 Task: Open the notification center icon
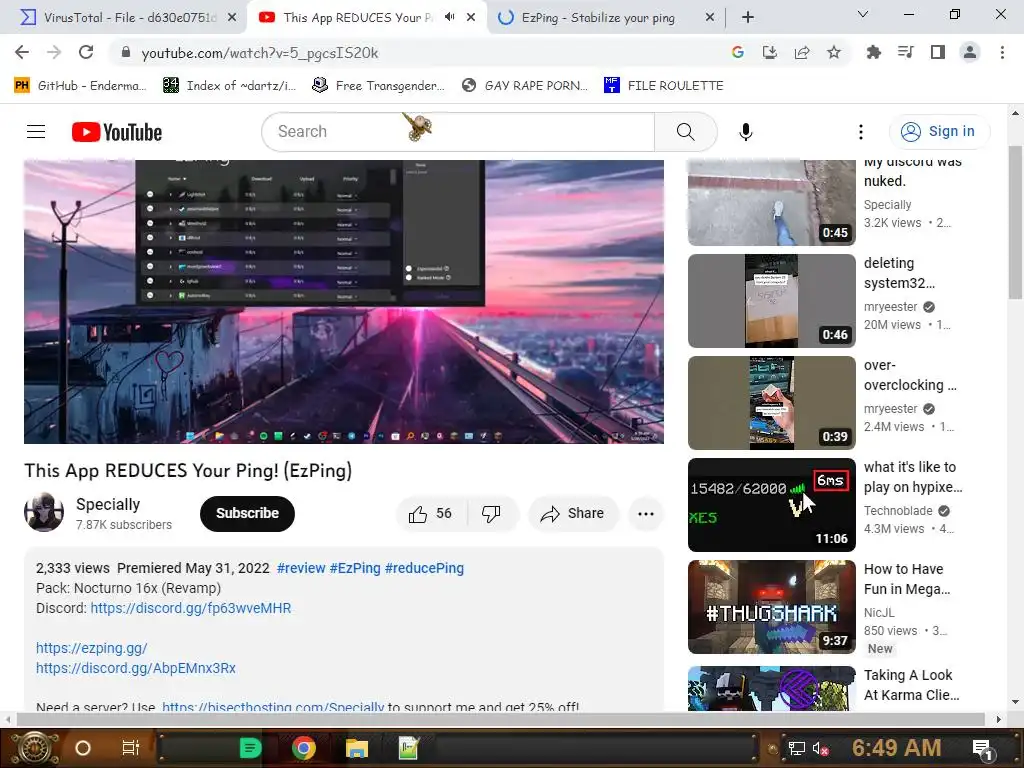(983, 748)
